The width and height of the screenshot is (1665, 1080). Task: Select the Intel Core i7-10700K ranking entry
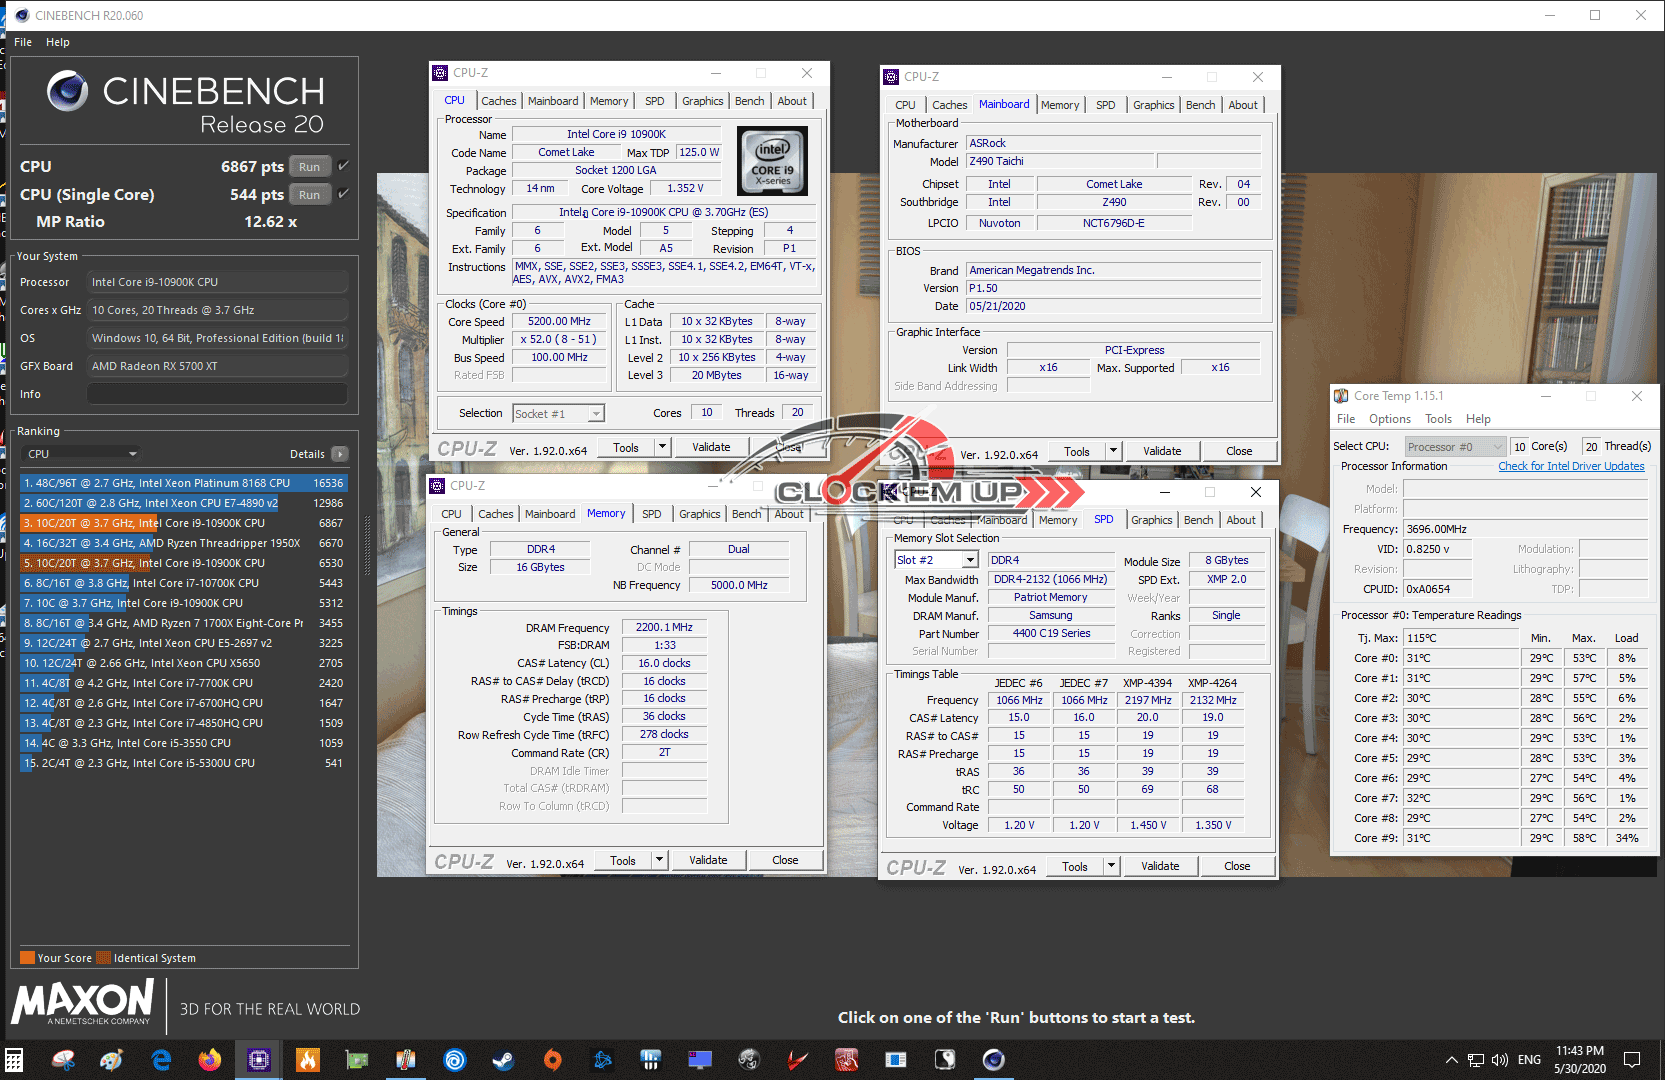click(184, 583)
